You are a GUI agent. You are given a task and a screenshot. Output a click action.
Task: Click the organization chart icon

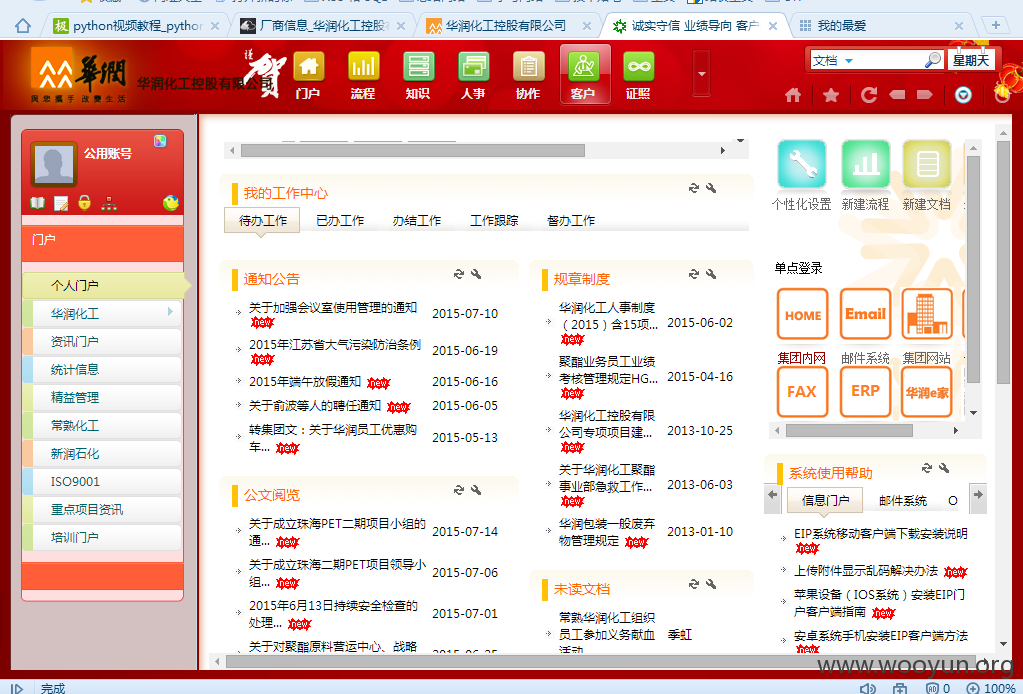(109, 204)
